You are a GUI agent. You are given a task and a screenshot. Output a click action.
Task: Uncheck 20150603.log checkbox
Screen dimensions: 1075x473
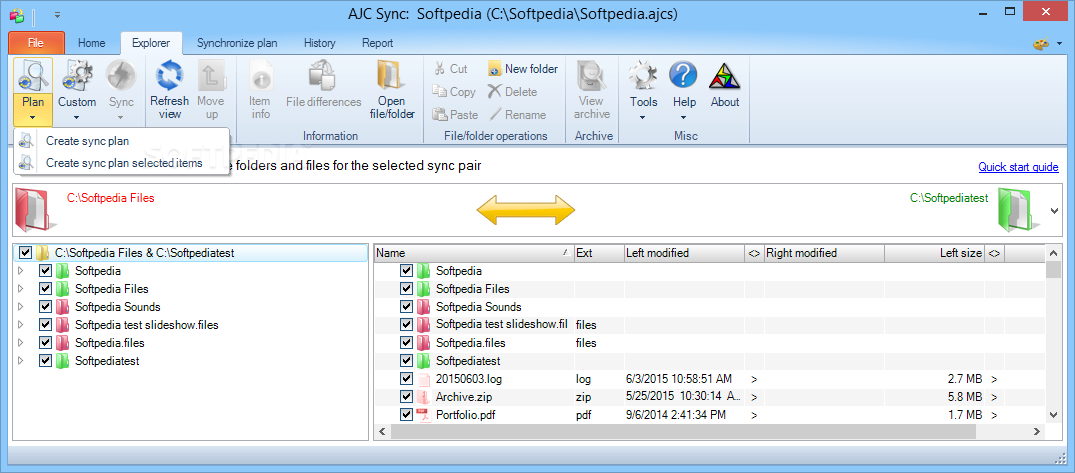[x=407, y=378]
